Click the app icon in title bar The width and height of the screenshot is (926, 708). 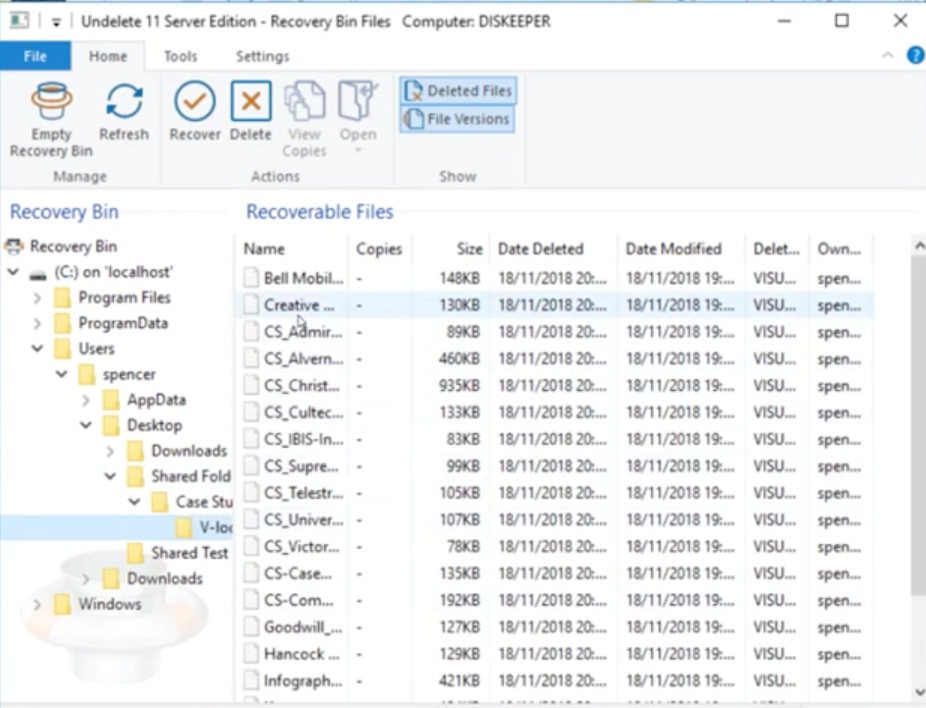pos(19,21)
